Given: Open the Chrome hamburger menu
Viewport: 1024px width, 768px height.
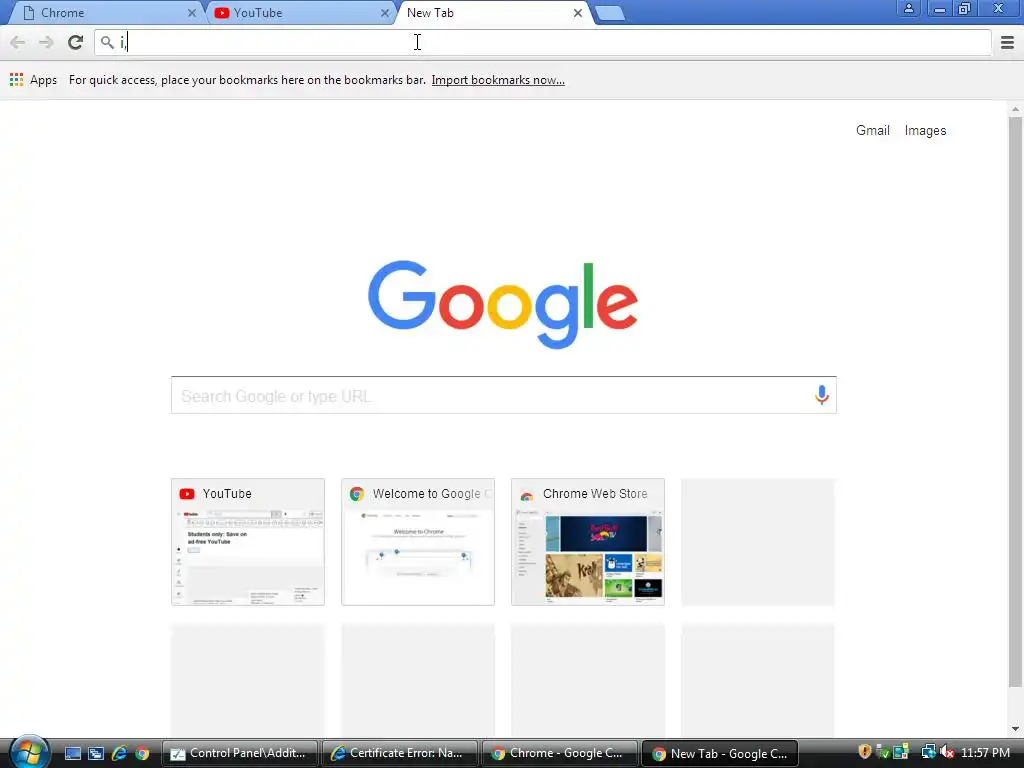Looking at the screenshot, I should pyautogui.click(x=1007, y=42).
